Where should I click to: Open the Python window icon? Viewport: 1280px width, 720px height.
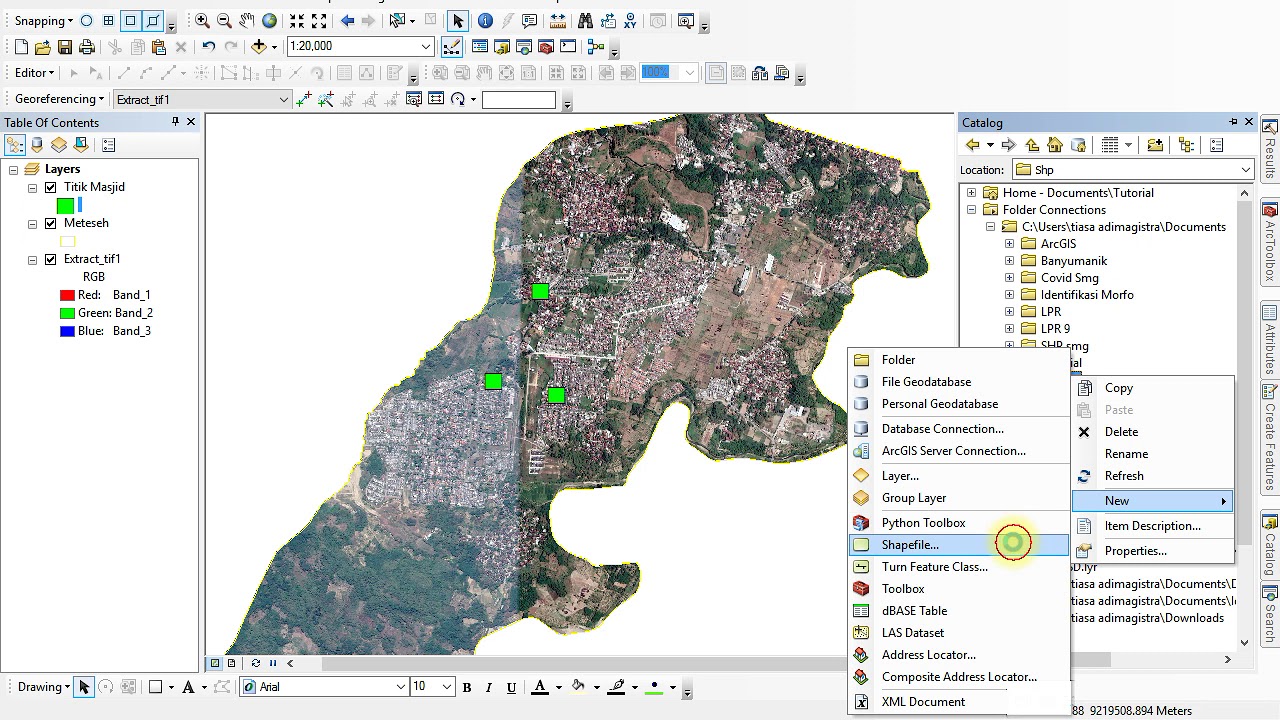tap(568, 47)
